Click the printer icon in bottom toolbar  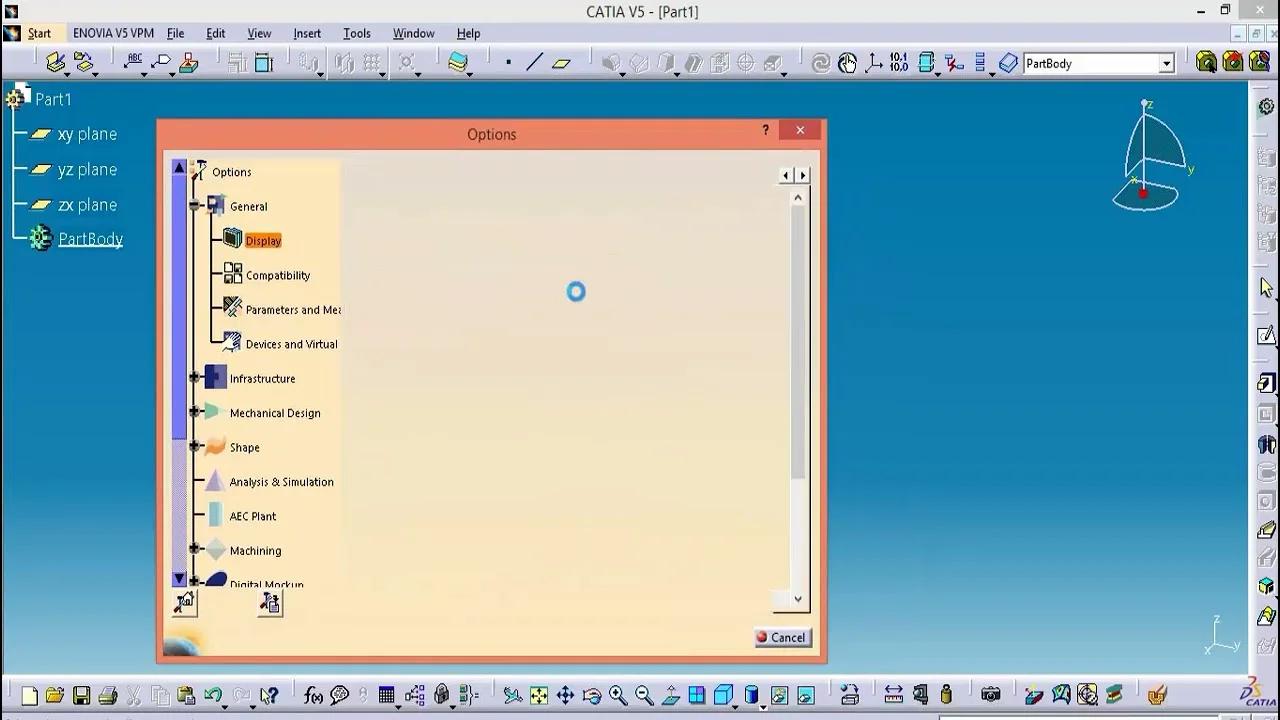point(109,695)
